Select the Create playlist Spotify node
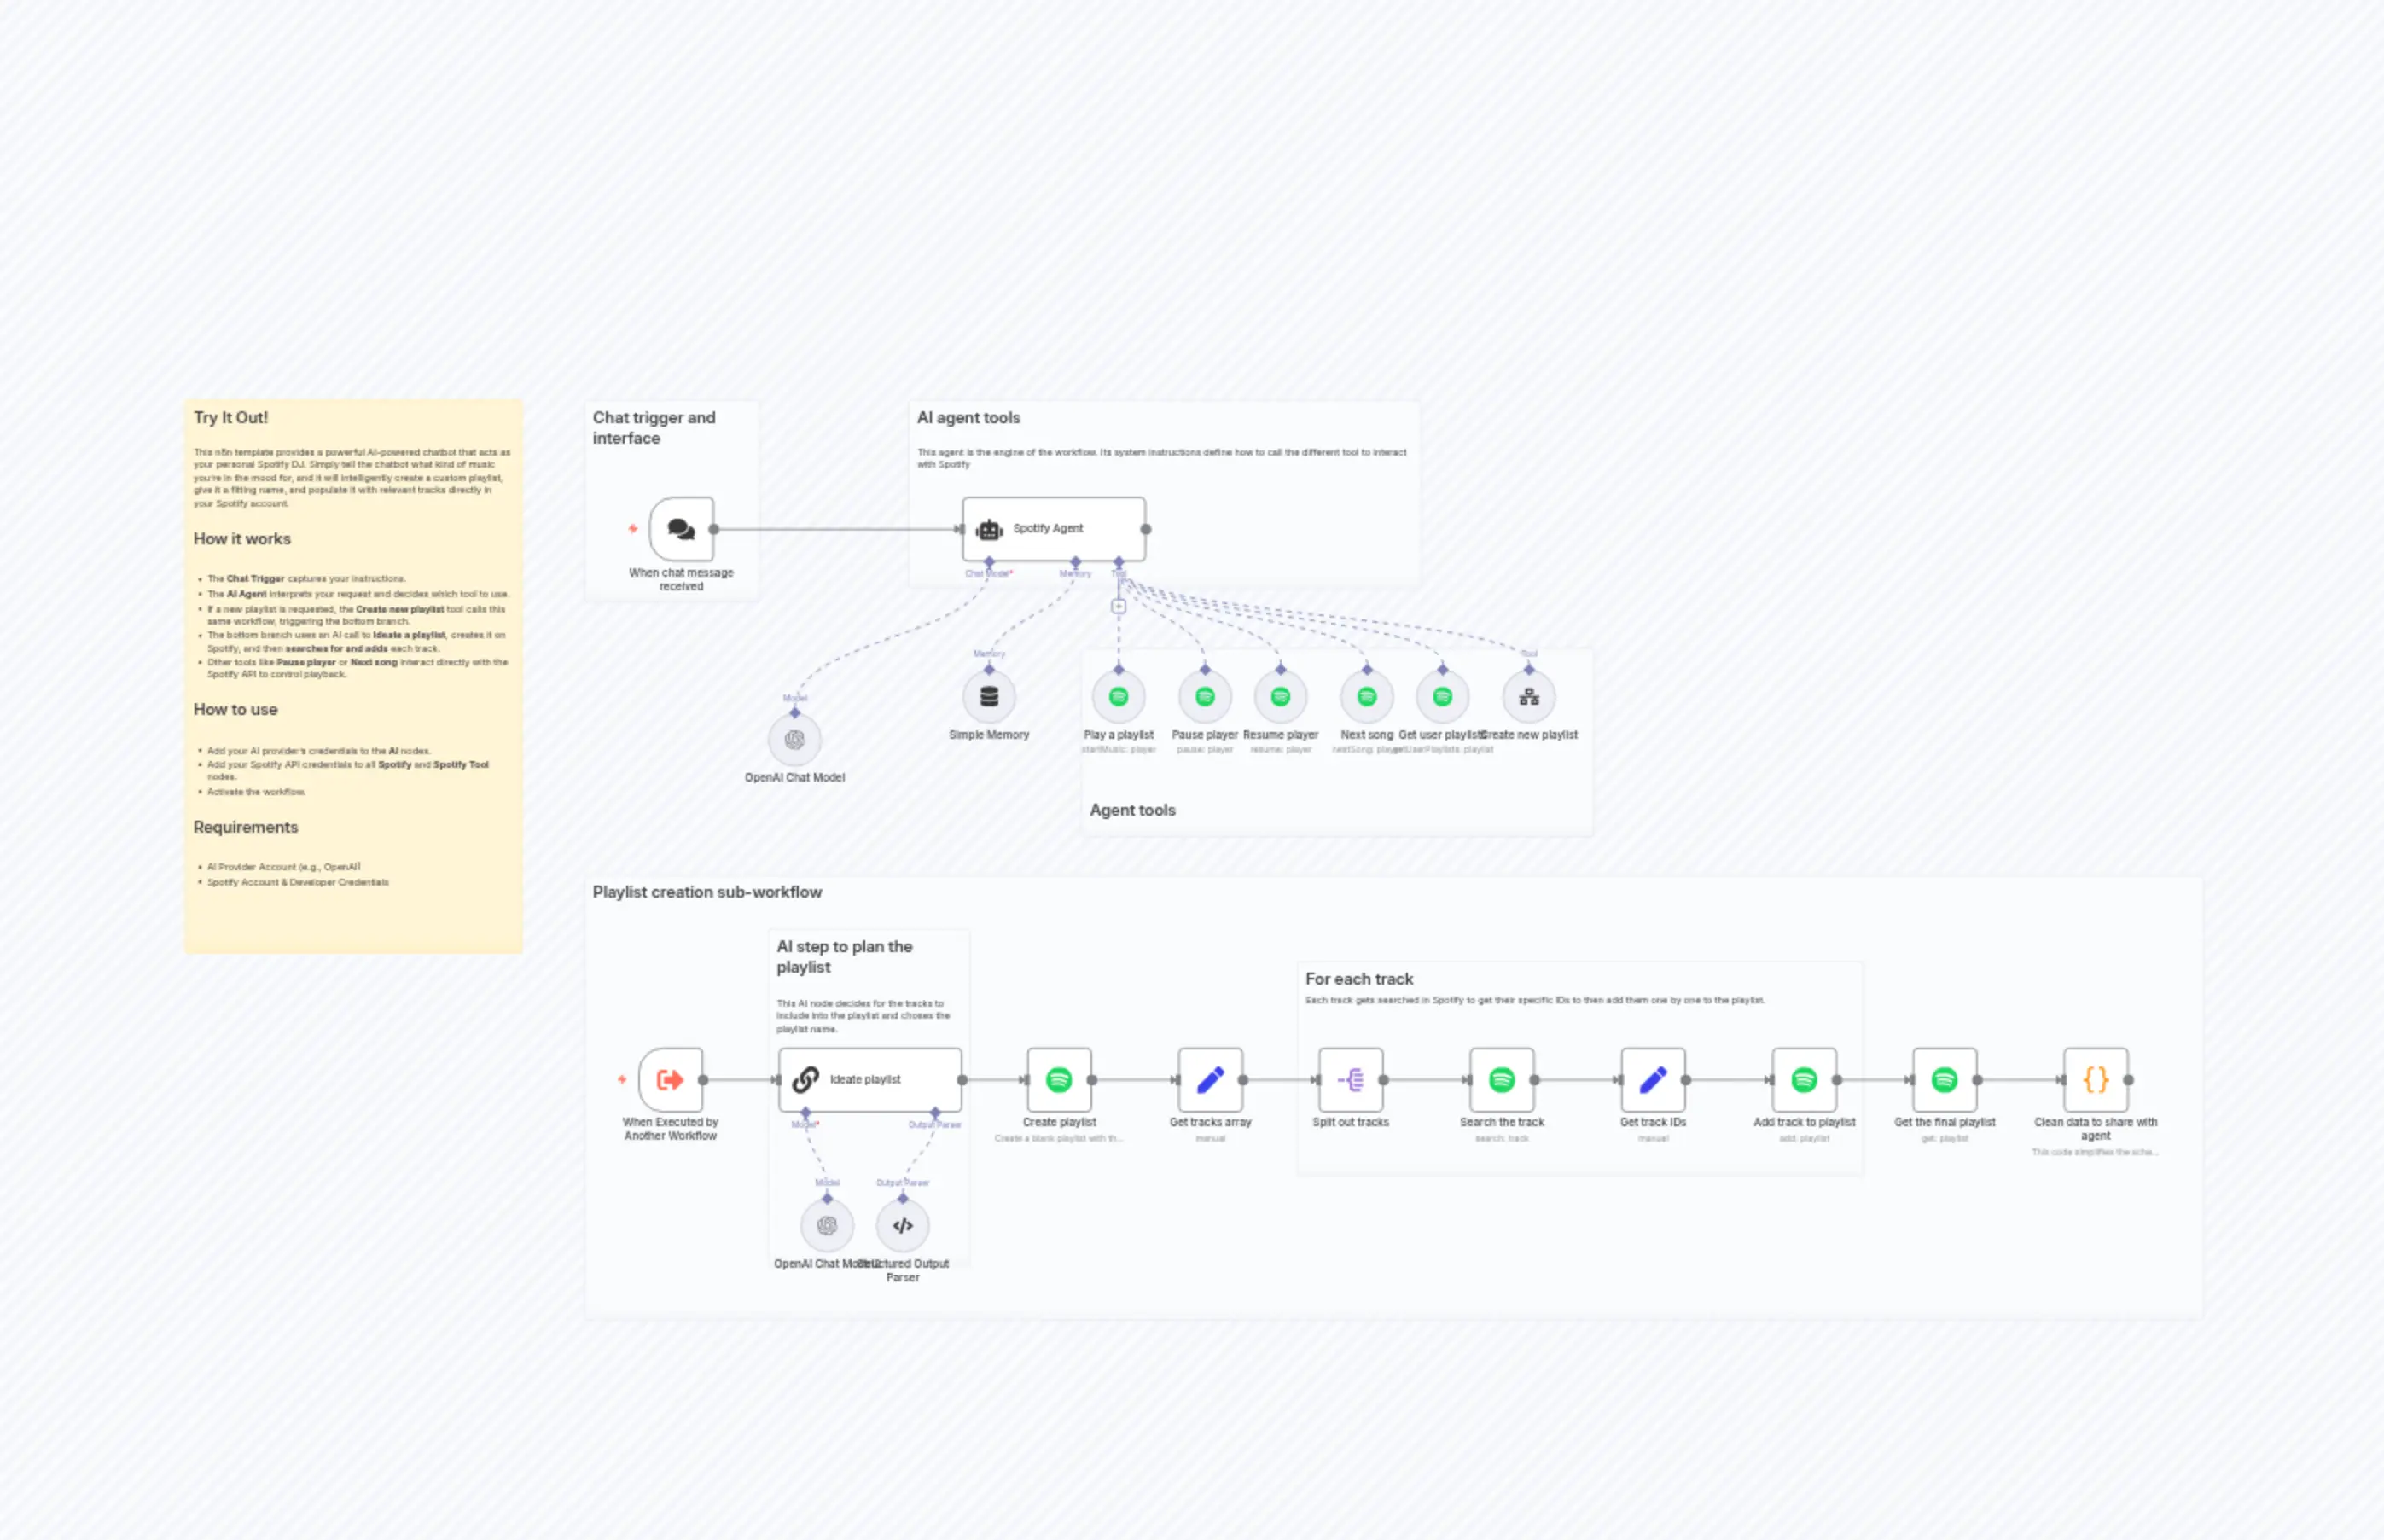 [1058, 1080]
